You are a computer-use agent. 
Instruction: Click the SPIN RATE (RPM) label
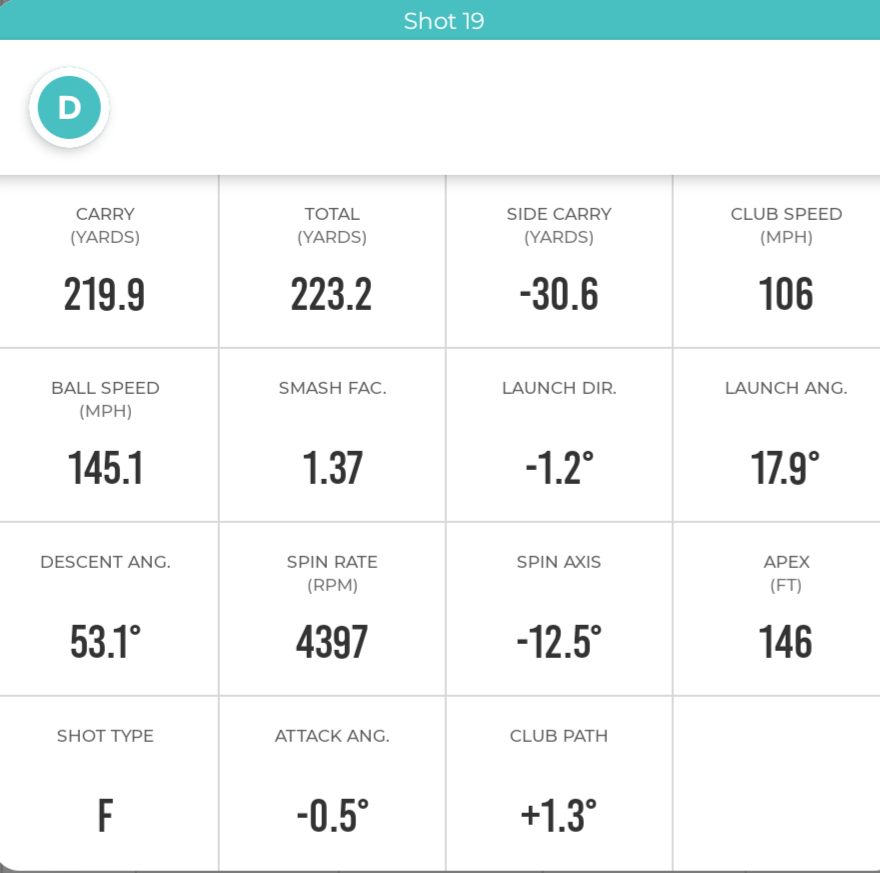[332, 573]
